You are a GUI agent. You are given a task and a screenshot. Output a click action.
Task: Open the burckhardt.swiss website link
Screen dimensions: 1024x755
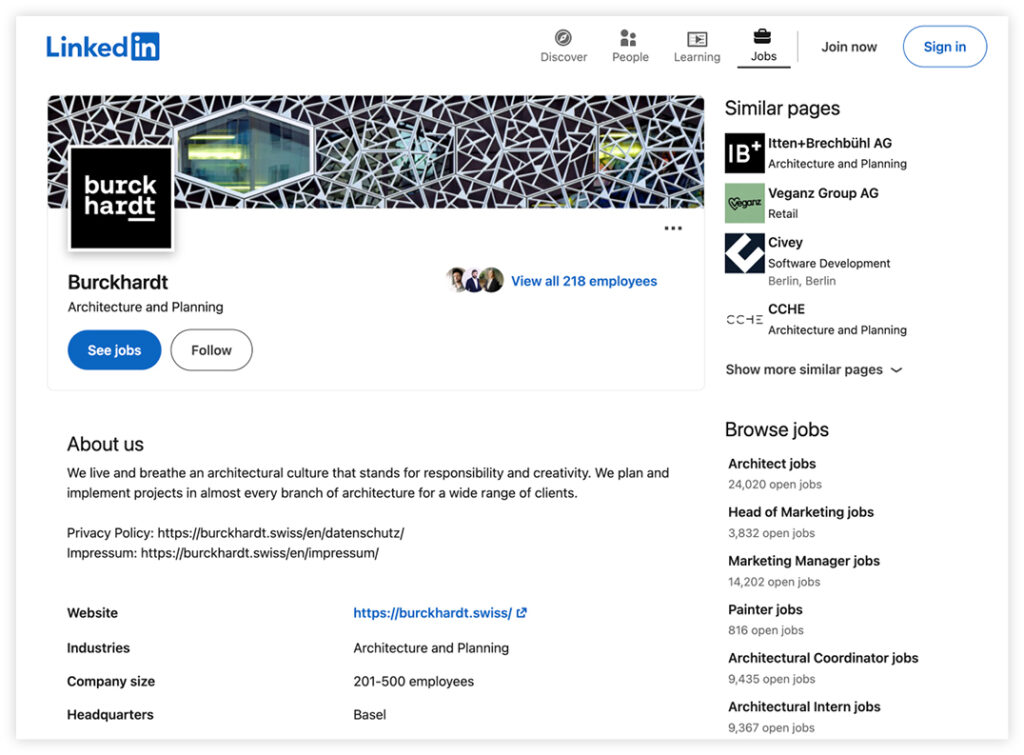coord(432,613)
